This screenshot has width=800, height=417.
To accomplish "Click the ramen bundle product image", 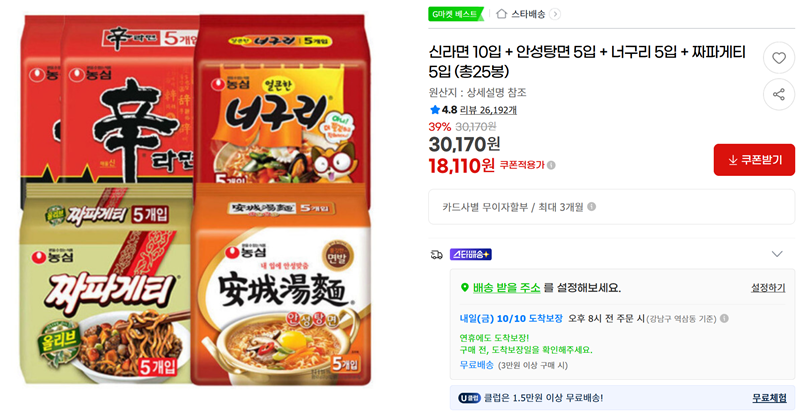I will [x=196, y=200].
